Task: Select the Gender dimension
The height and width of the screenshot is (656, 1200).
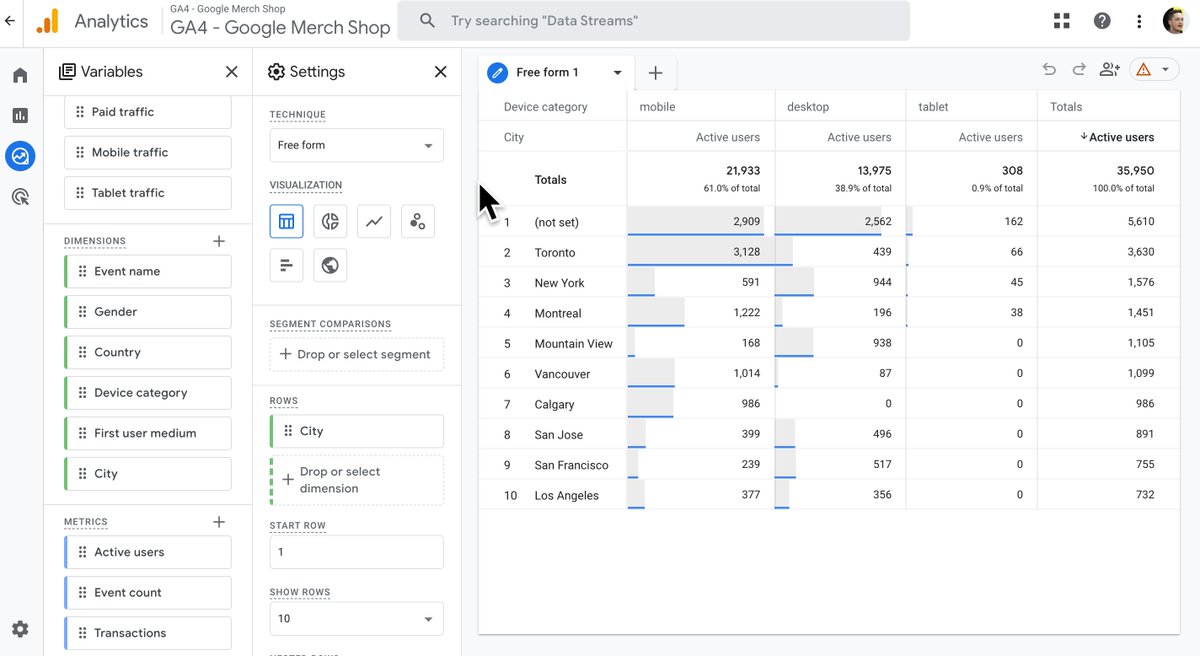Action: (x=148, y=312)
